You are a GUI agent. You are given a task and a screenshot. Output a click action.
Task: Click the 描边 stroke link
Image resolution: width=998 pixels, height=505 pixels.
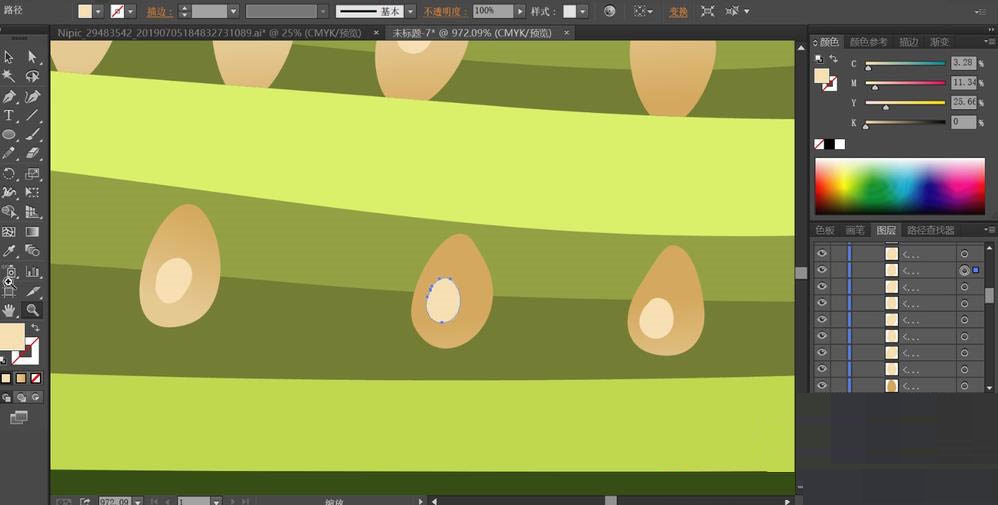pyautogui.click(x=157, y=11)
